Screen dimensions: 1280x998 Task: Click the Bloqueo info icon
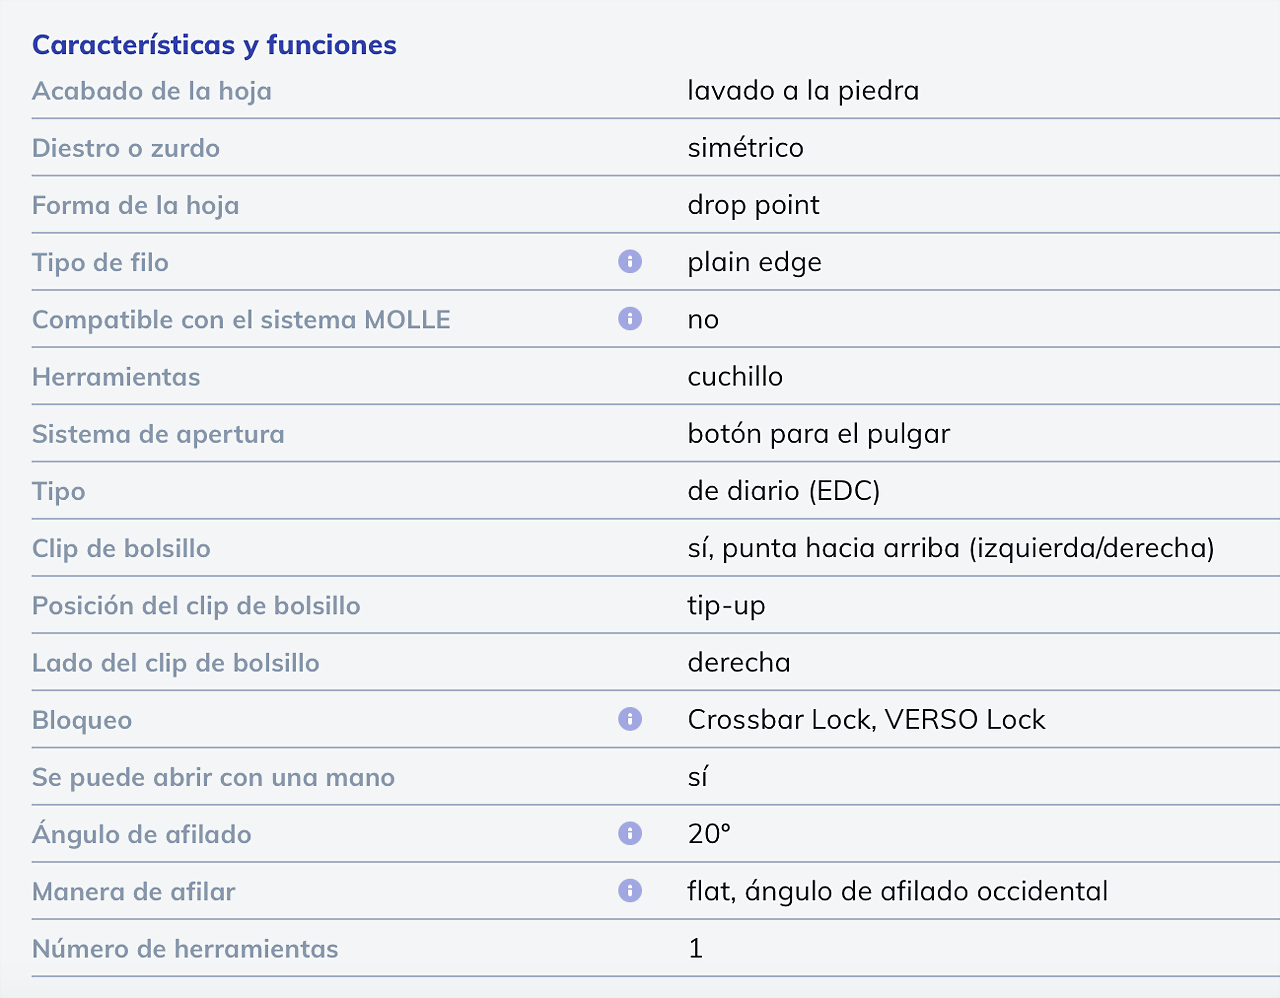tap(630, 719)
